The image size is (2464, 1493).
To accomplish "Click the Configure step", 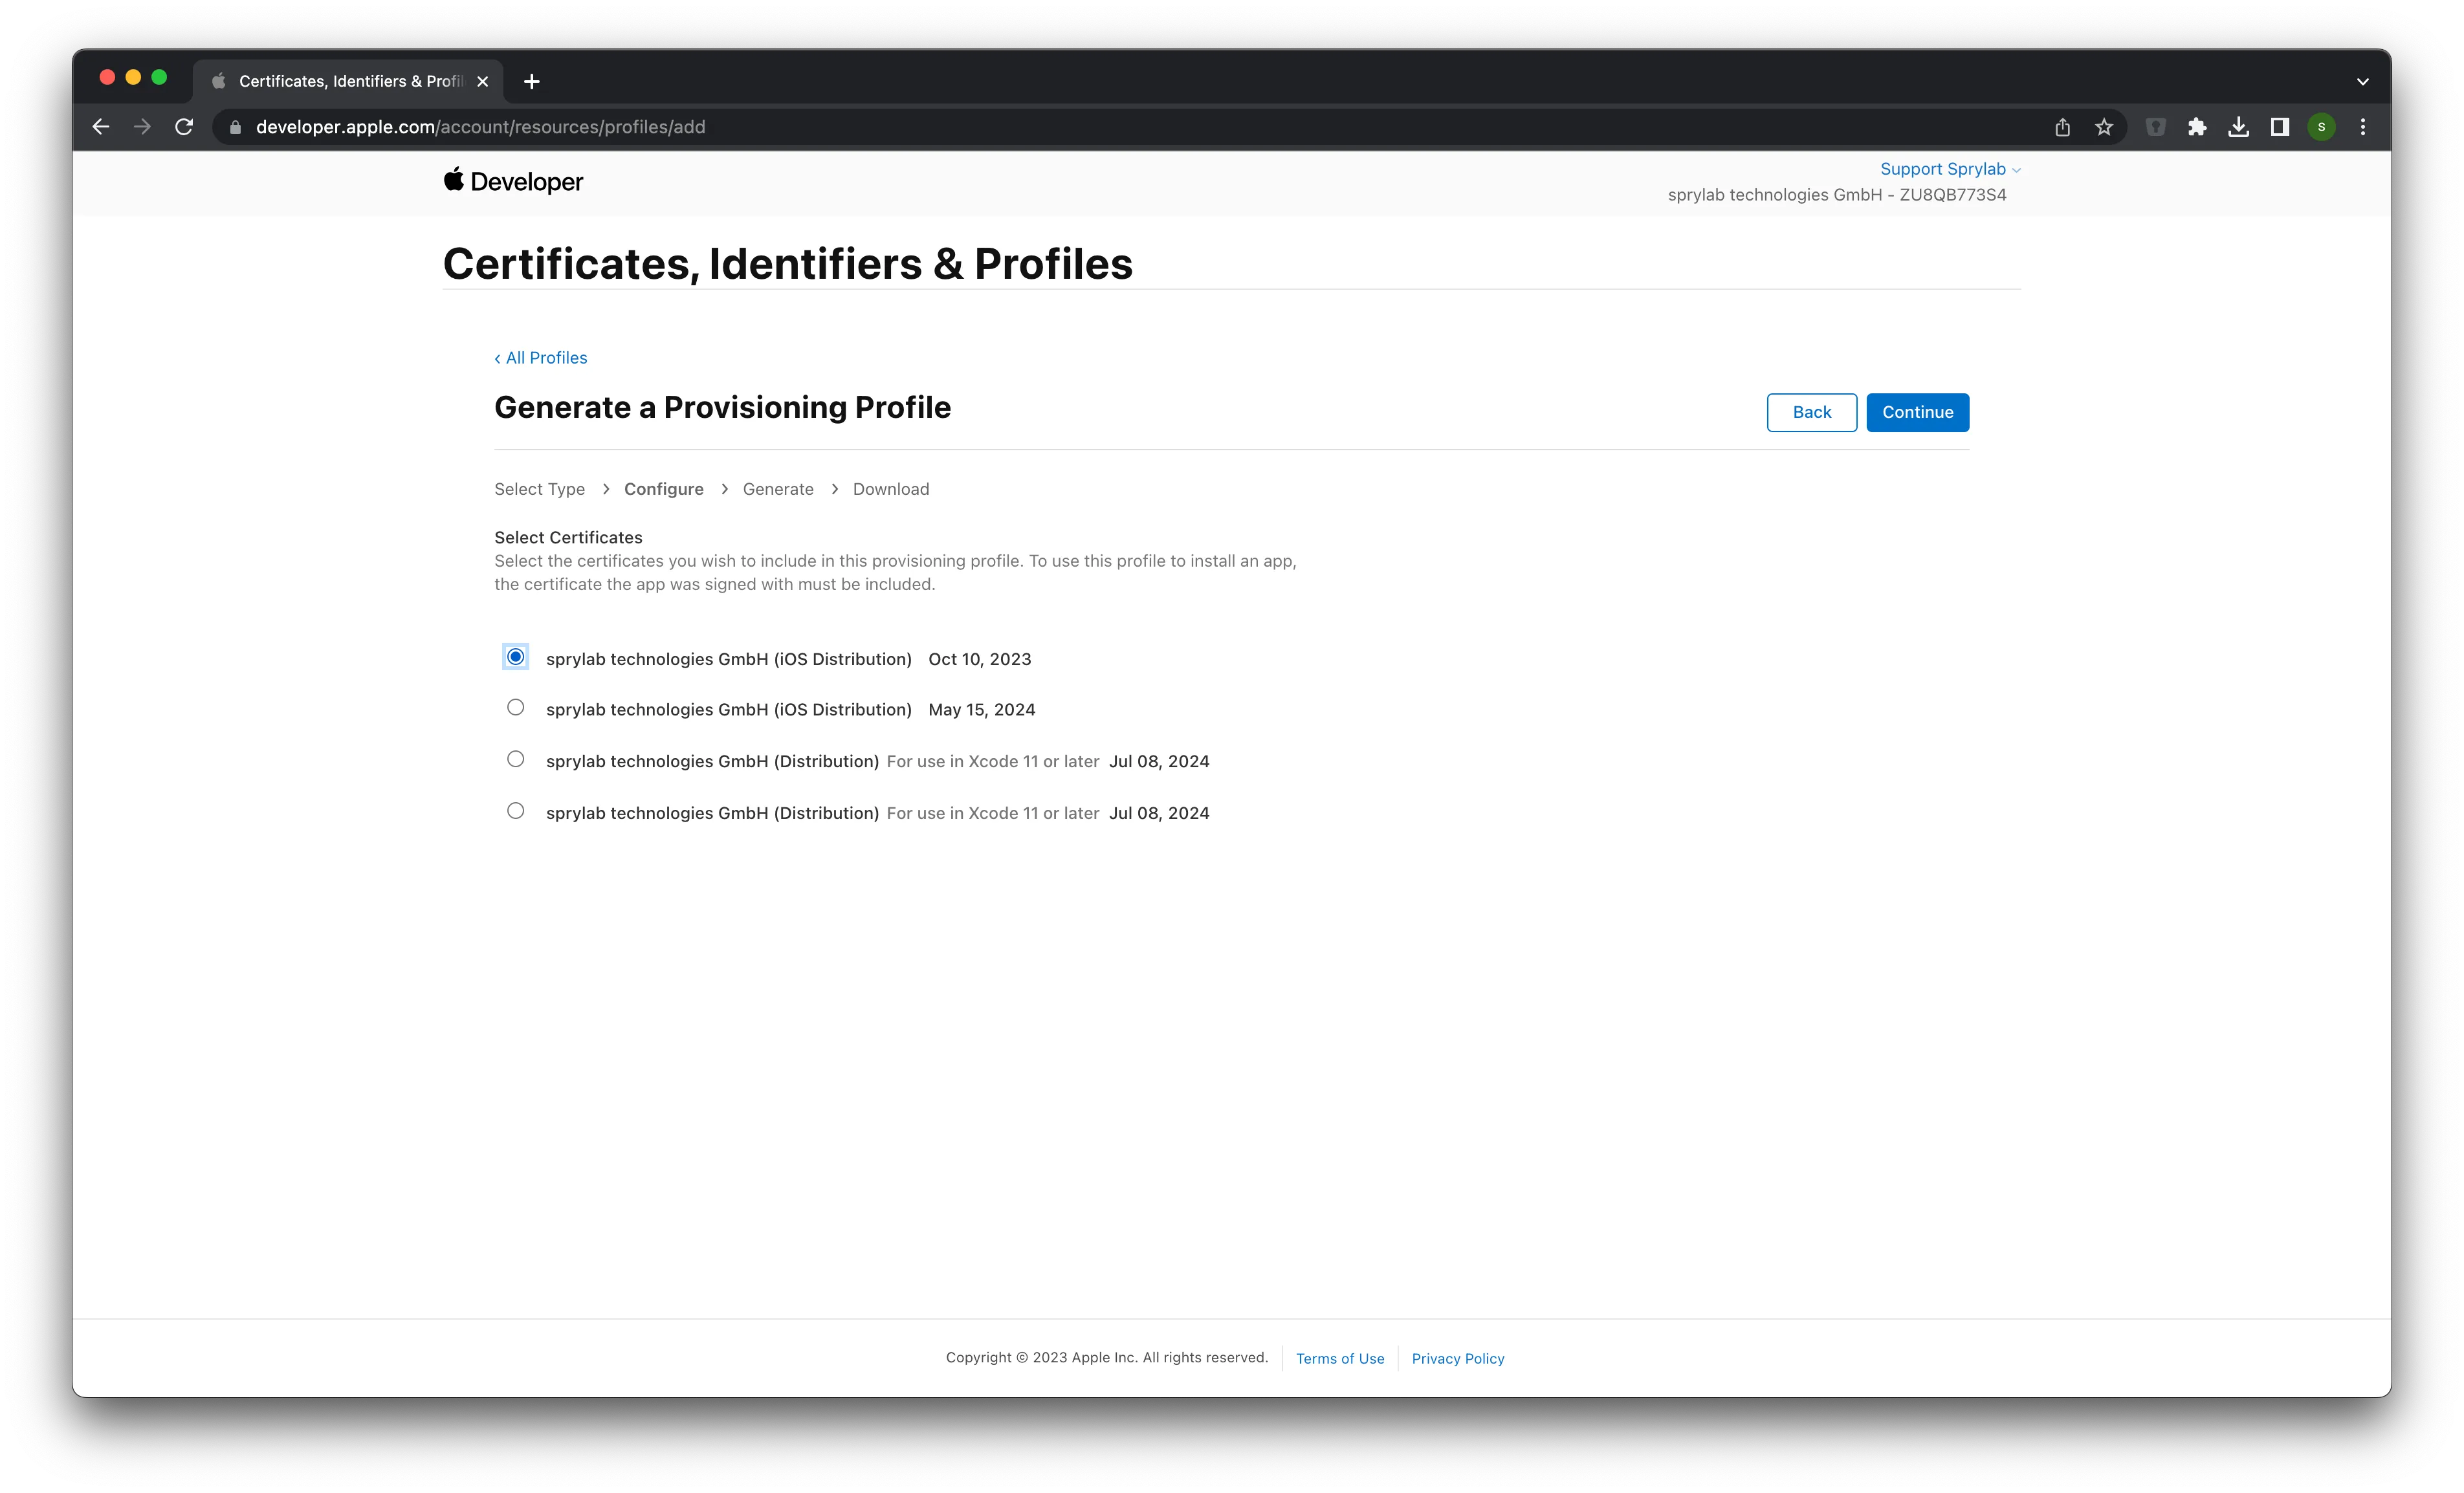I will pos(664,489).
